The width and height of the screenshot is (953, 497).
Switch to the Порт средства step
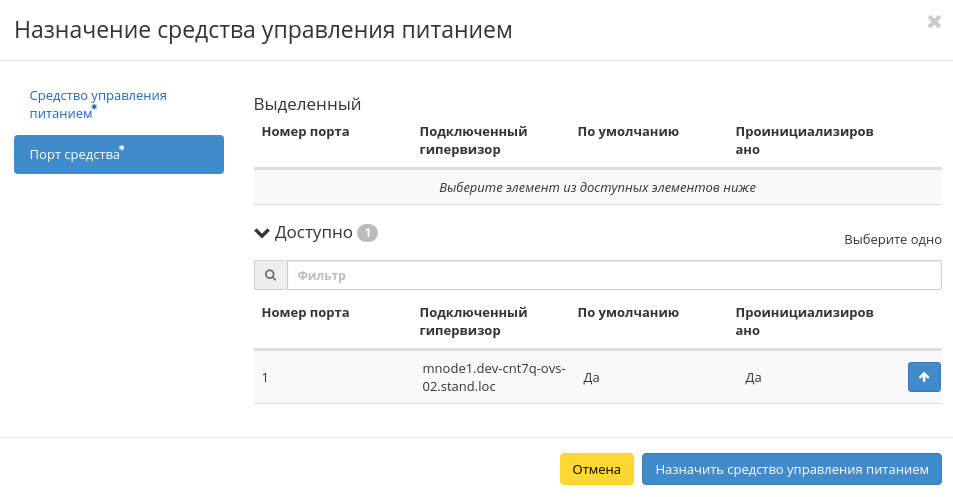click(118, 154)
